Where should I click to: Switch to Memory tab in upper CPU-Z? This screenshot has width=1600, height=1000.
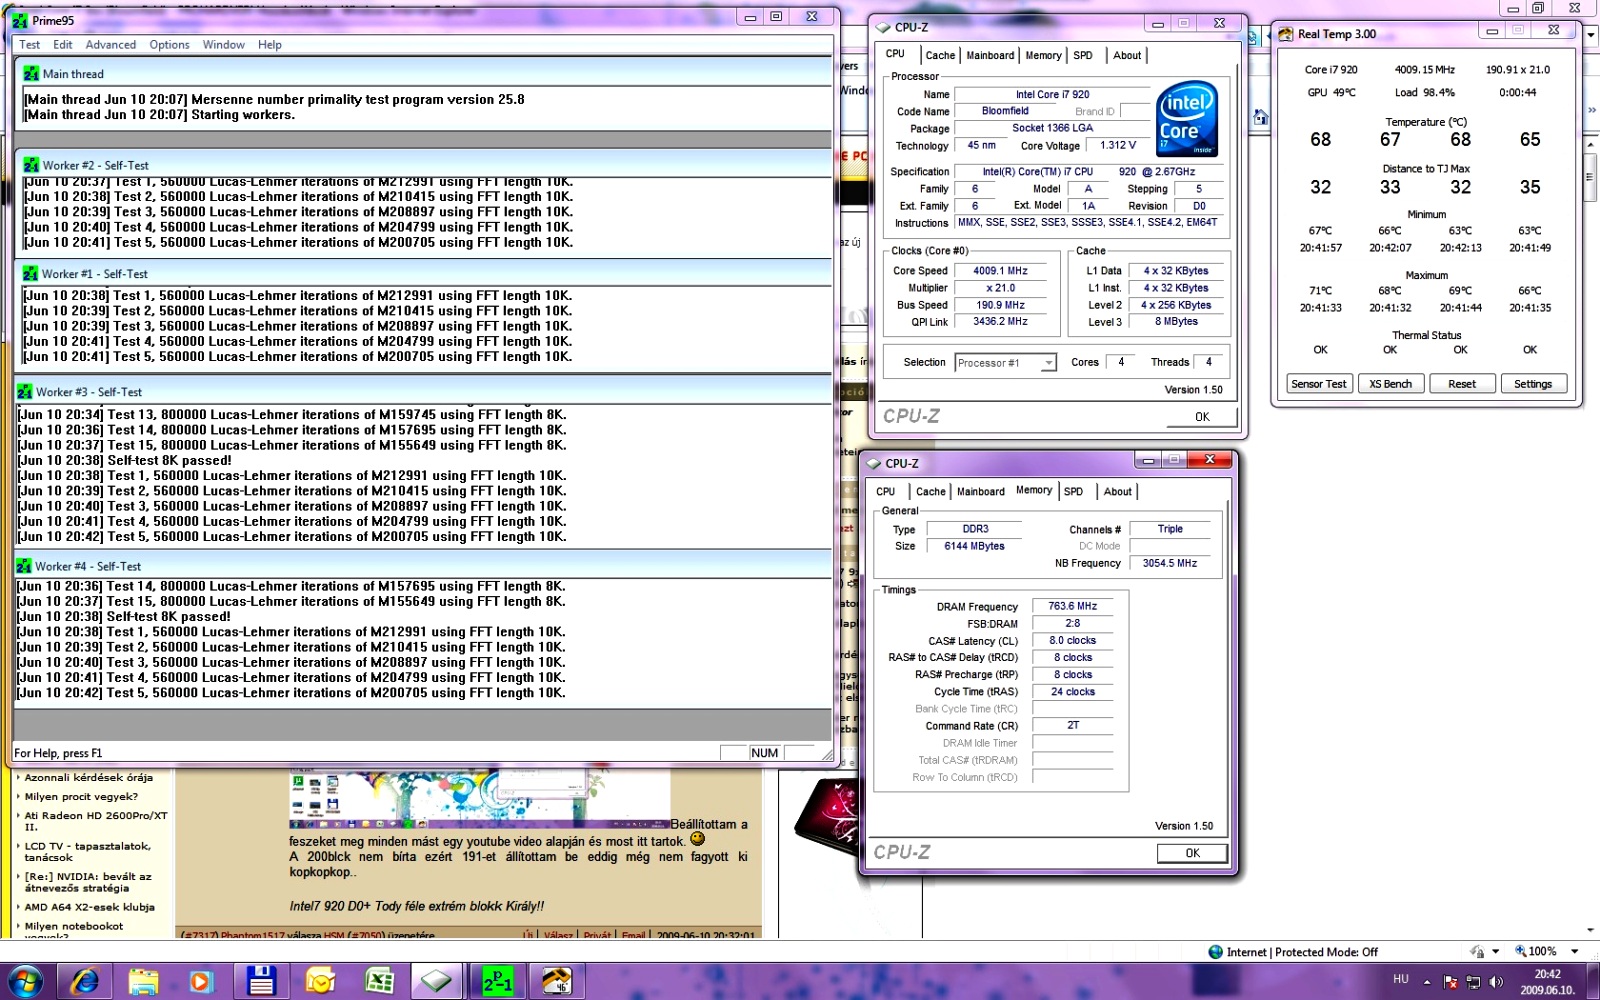pos(1043,56)
